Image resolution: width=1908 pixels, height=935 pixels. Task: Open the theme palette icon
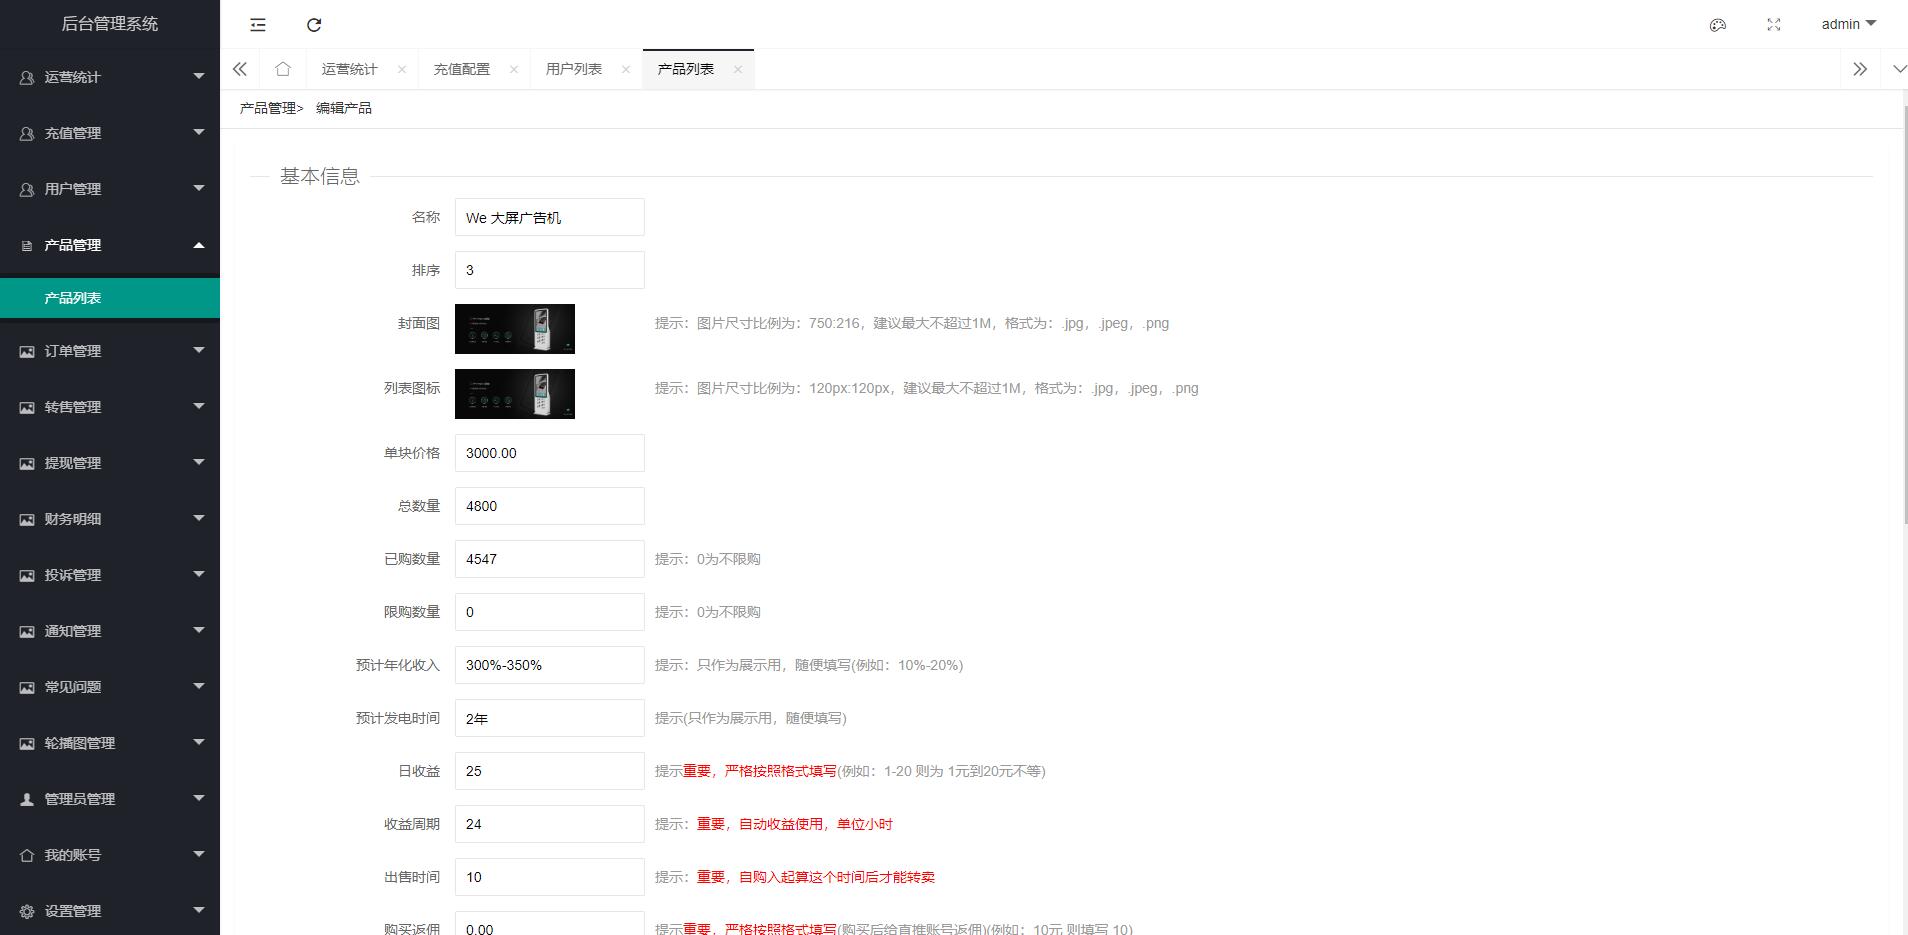click(1718, 25)
